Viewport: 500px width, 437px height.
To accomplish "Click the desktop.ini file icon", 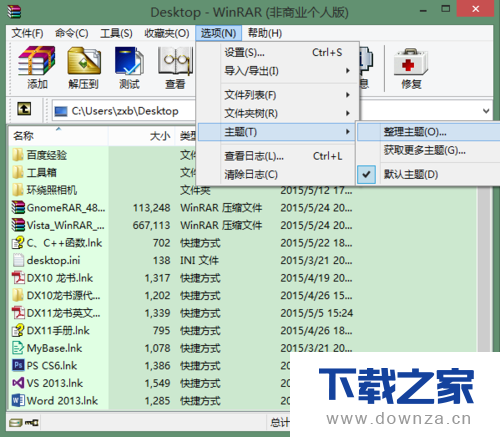I will pyautogui.click(x=18, y=260).
